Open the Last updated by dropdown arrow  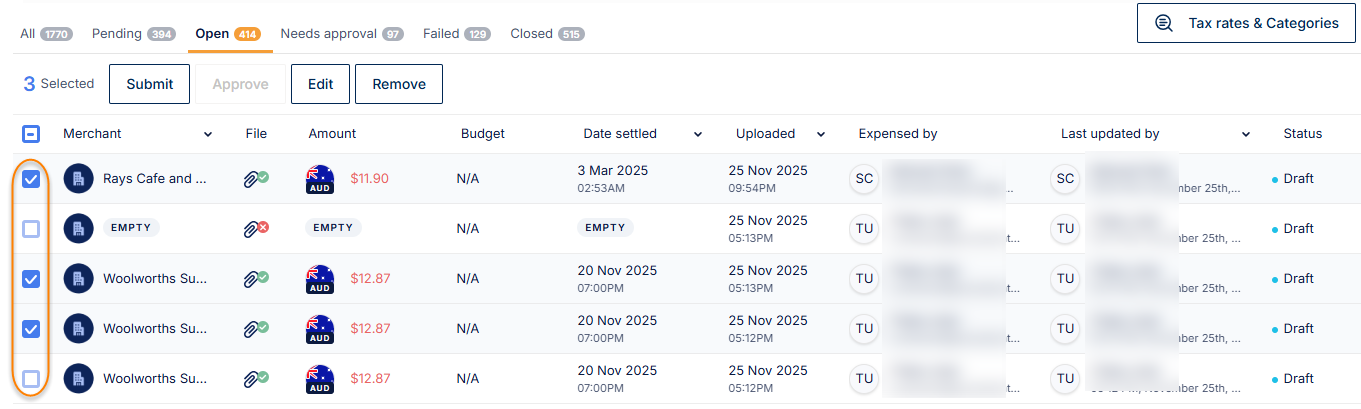[x=1246, y=134]
